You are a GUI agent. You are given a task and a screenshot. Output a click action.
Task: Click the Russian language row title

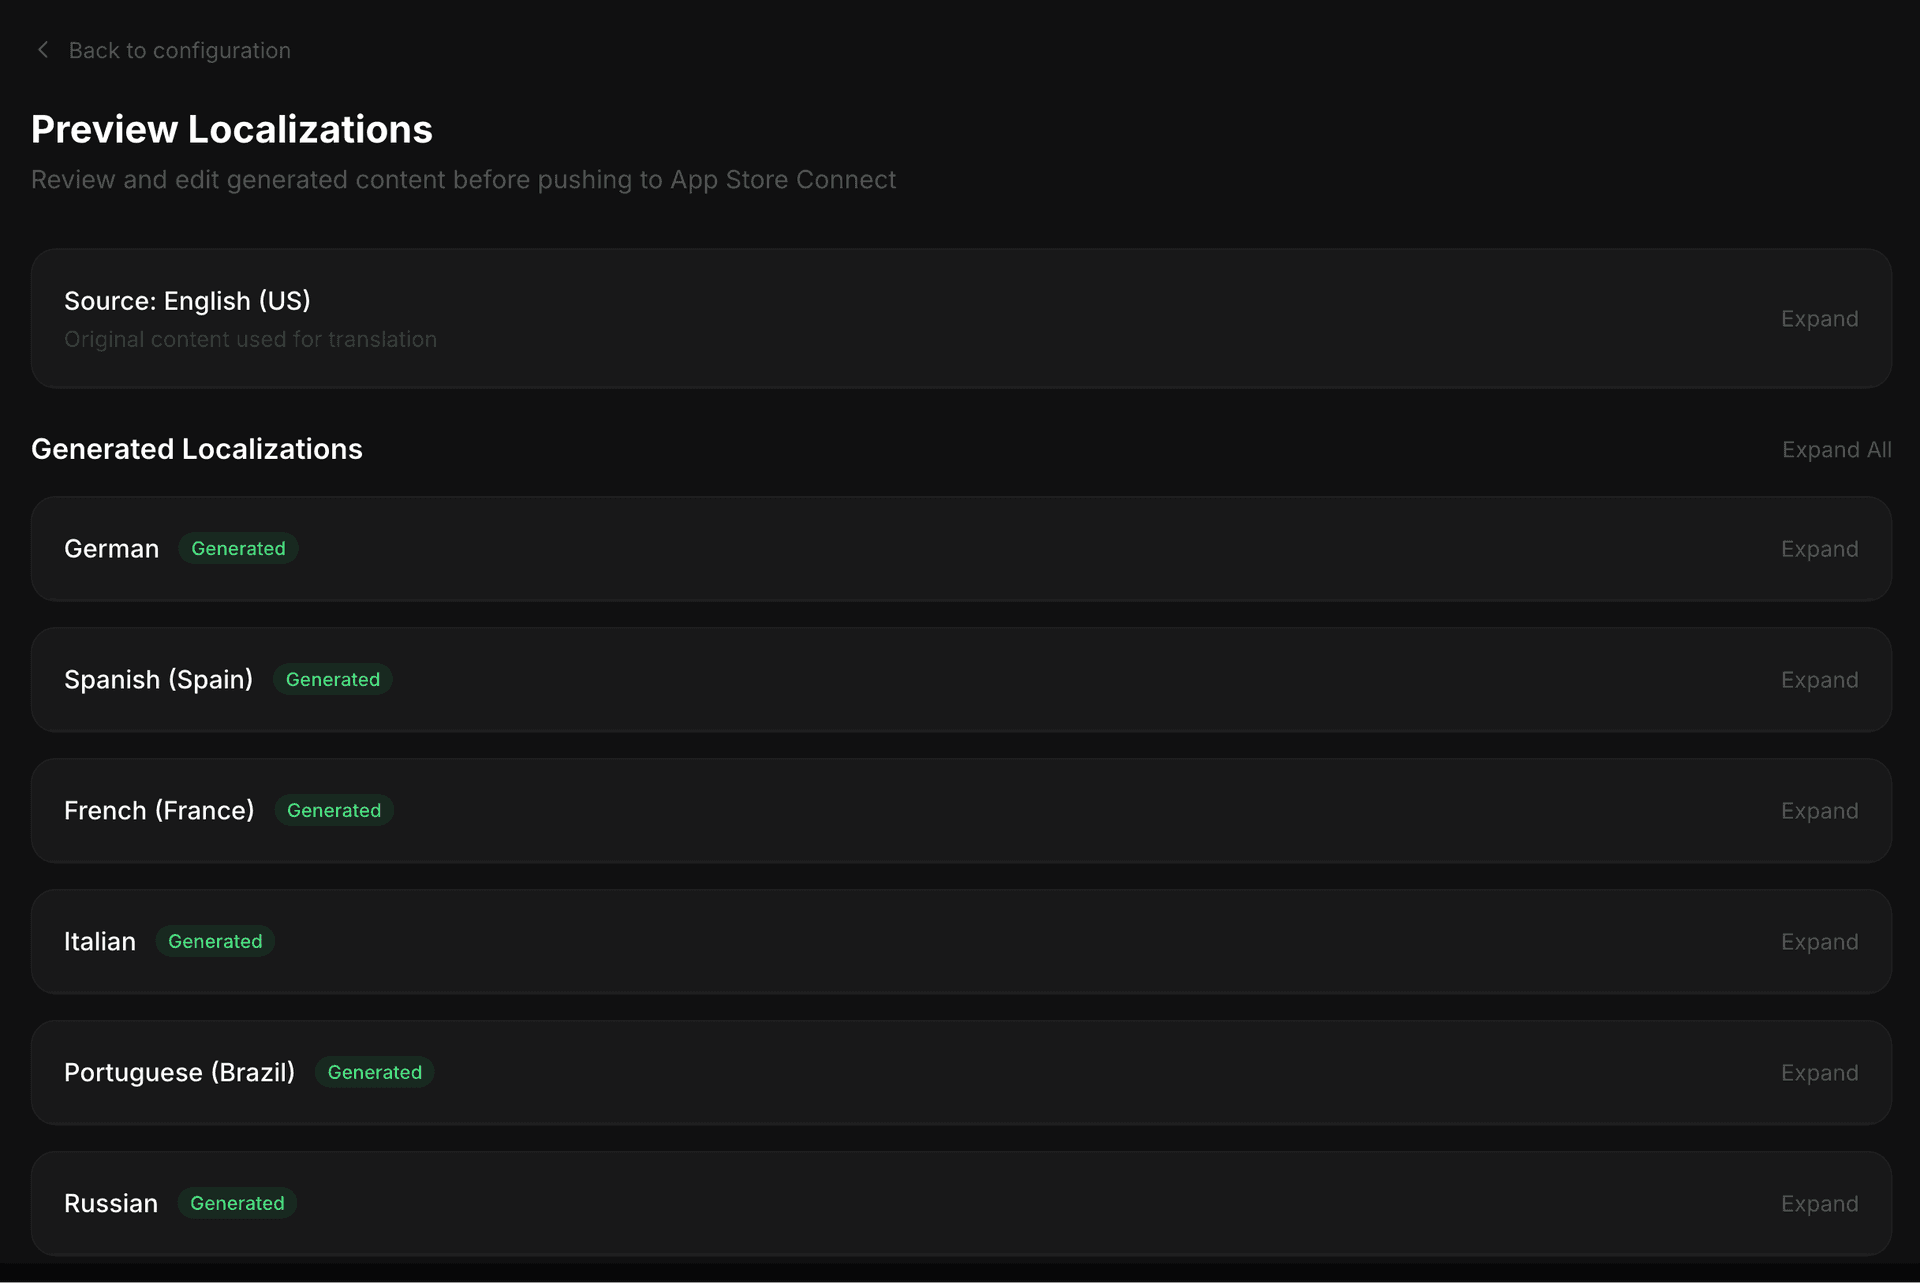pos(111,1204)
